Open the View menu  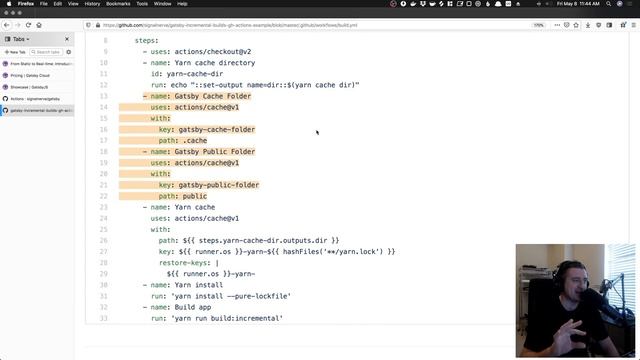[73, 4]
